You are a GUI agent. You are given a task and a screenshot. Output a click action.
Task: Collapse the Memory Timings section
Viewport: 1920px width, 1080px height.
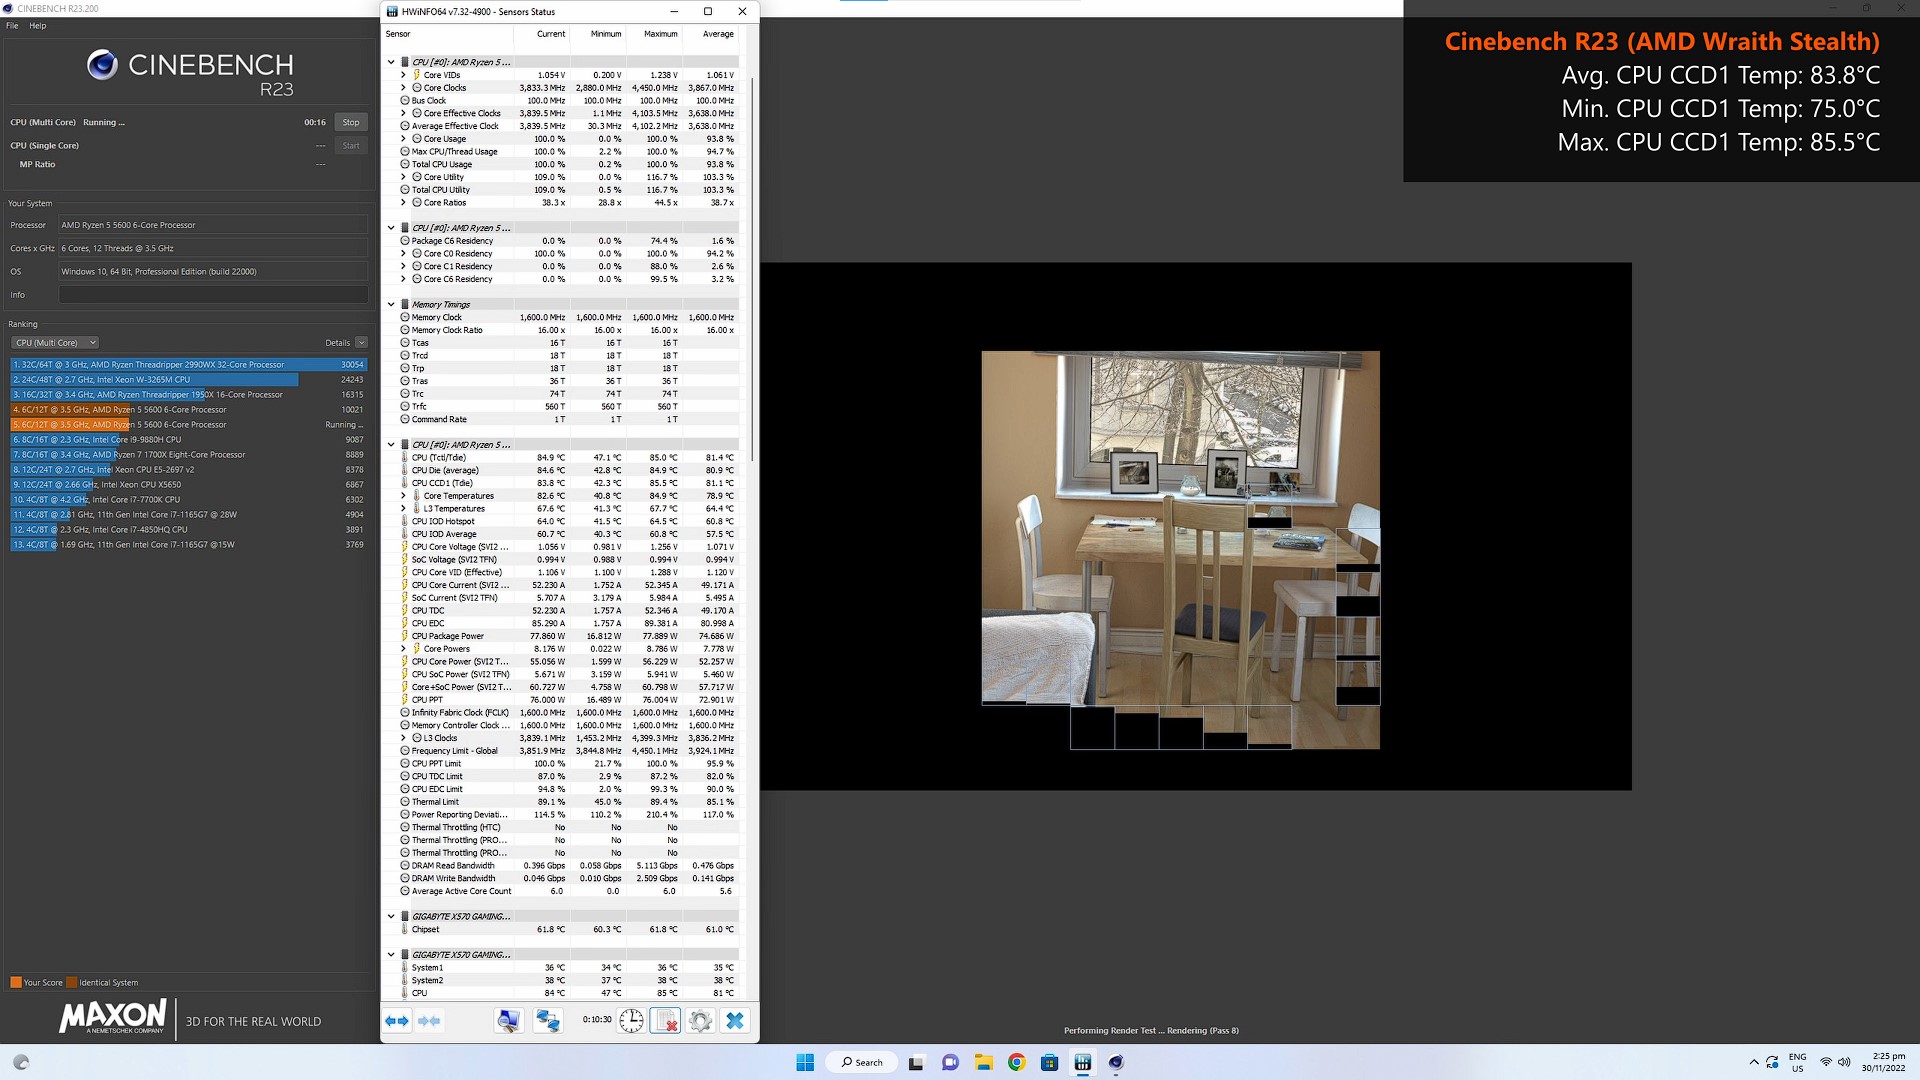pyautogui.click(x=391, y=304)
